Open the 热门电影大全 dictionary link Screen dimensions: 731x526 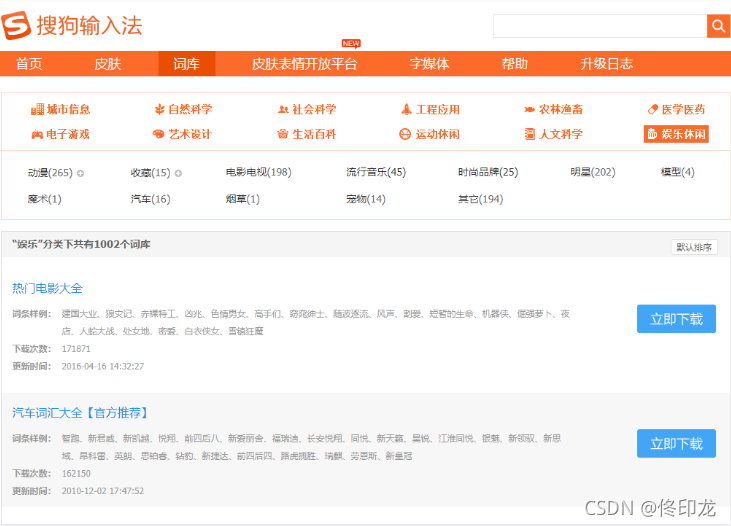pos(47,288)
